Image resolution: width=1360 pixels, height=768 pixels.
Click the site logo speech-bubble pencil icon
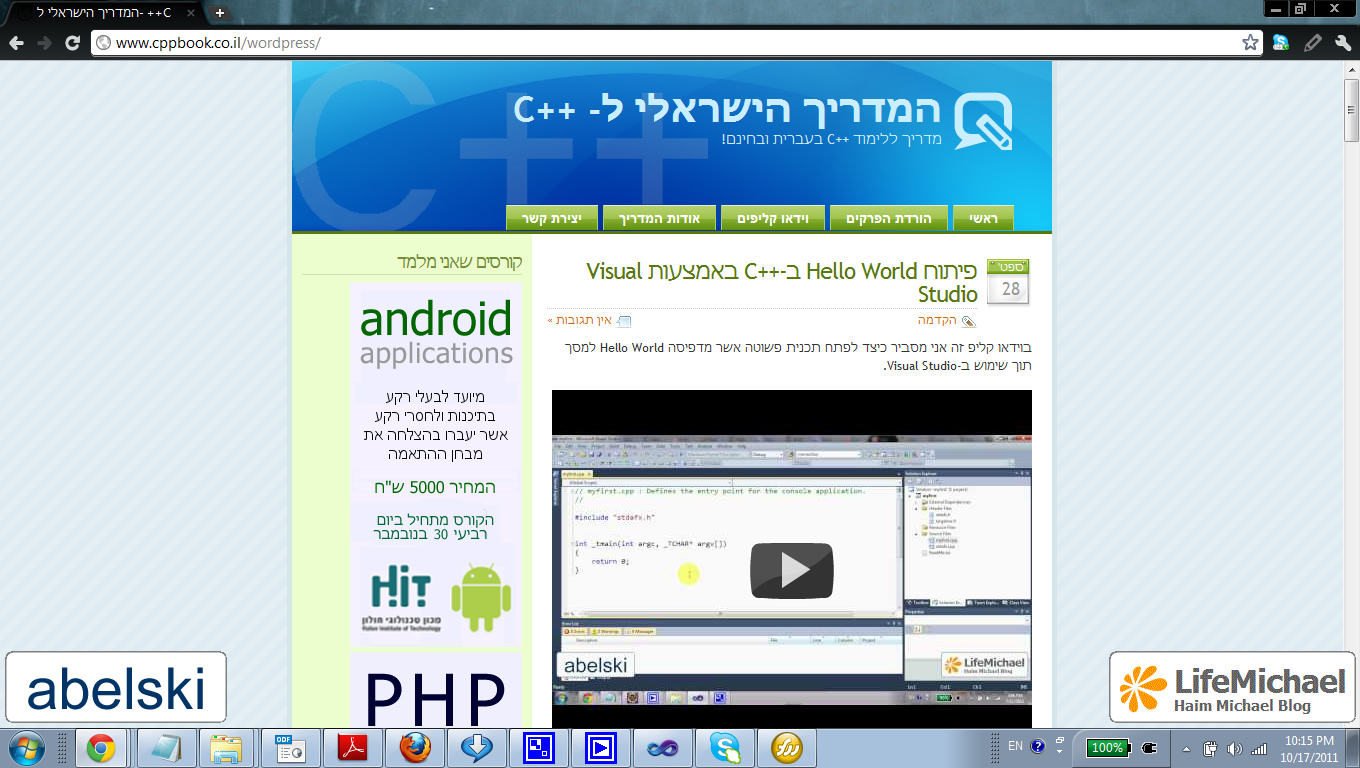(983, 121)
